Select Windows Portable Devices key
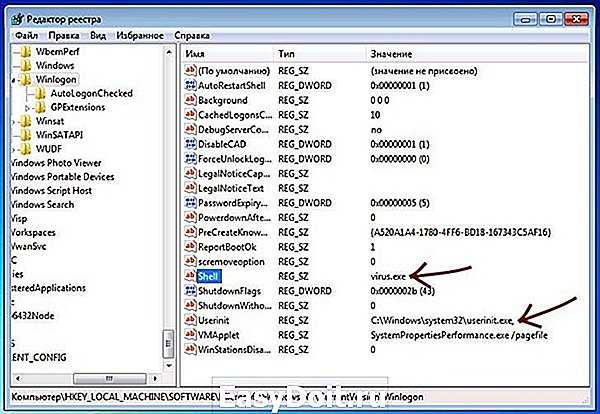Image resolution: width=600 pixels, height=414 pixels. tap(62, 177)
